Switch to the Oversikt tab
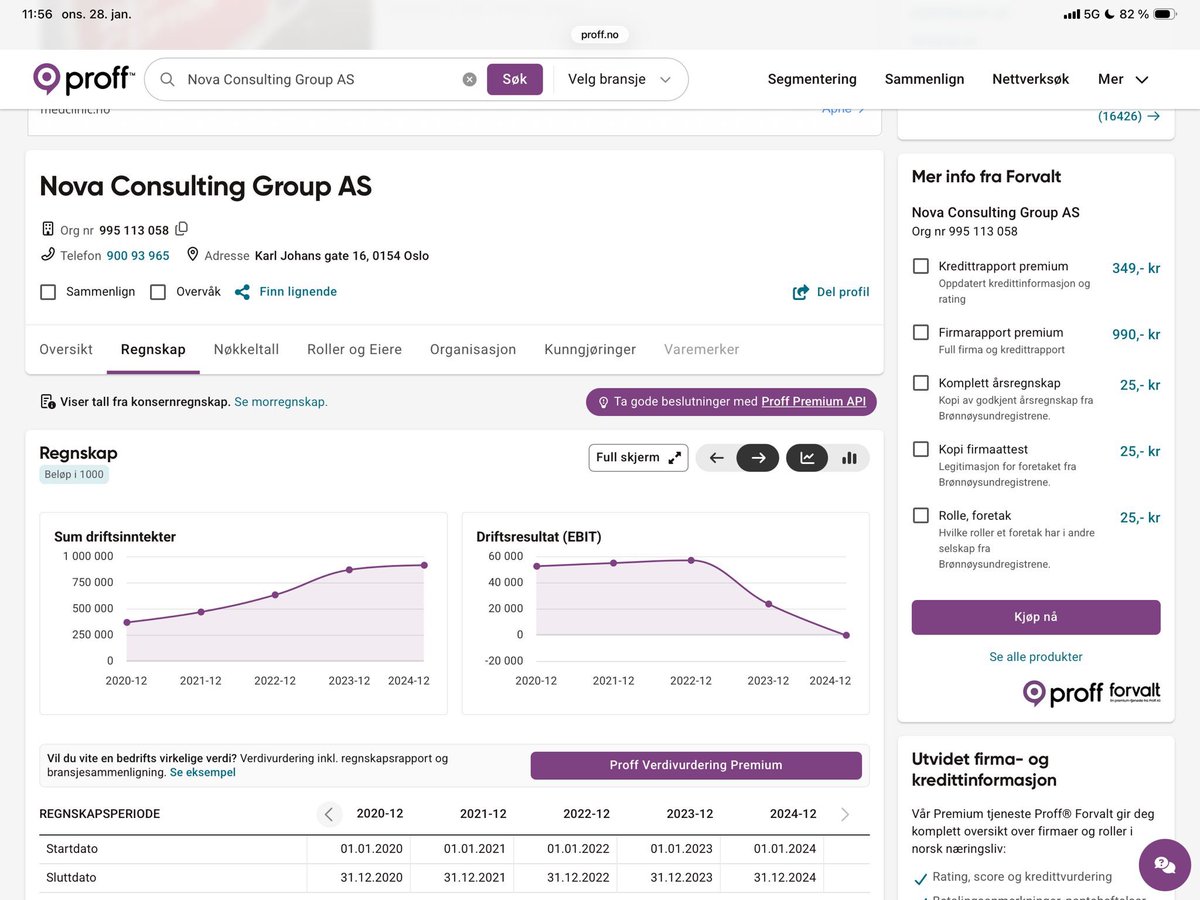 (x=66, y=349)
